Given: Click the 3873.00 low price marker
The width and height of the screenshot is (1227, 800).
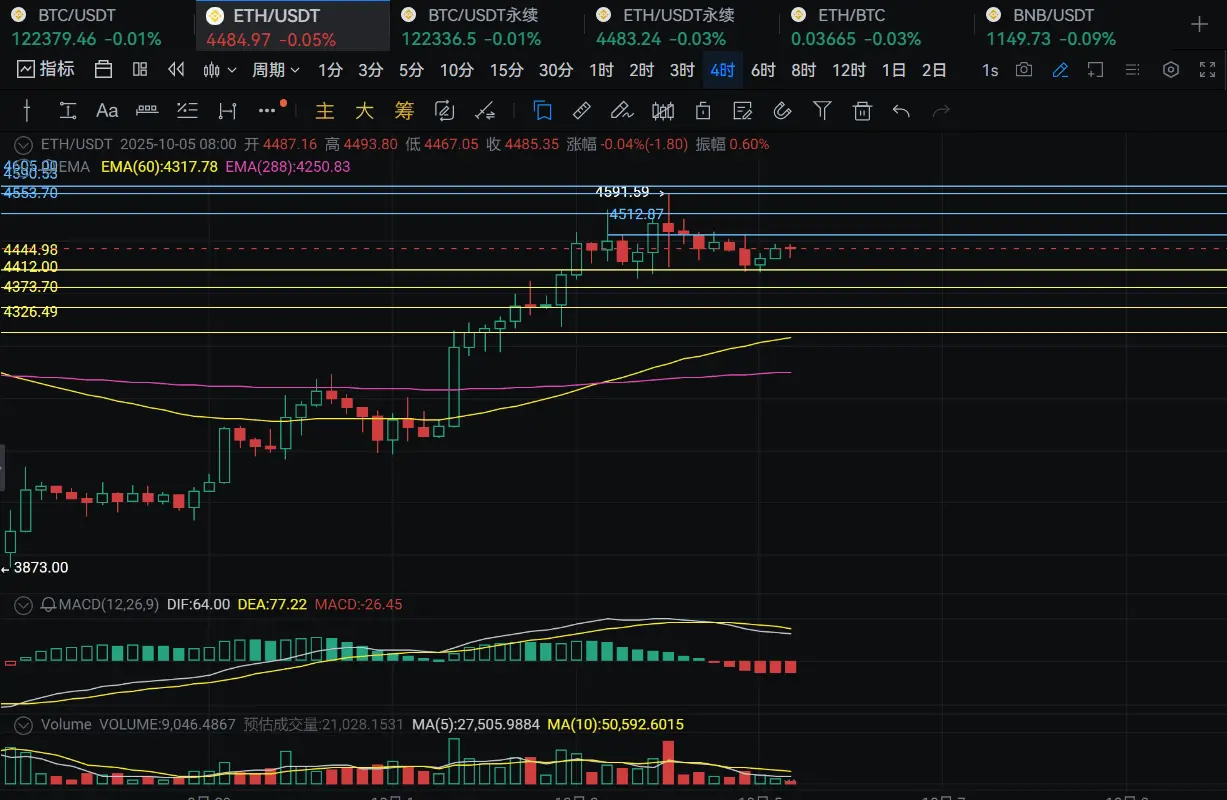Looking at the screenshot, I should (x=41, y=567).
